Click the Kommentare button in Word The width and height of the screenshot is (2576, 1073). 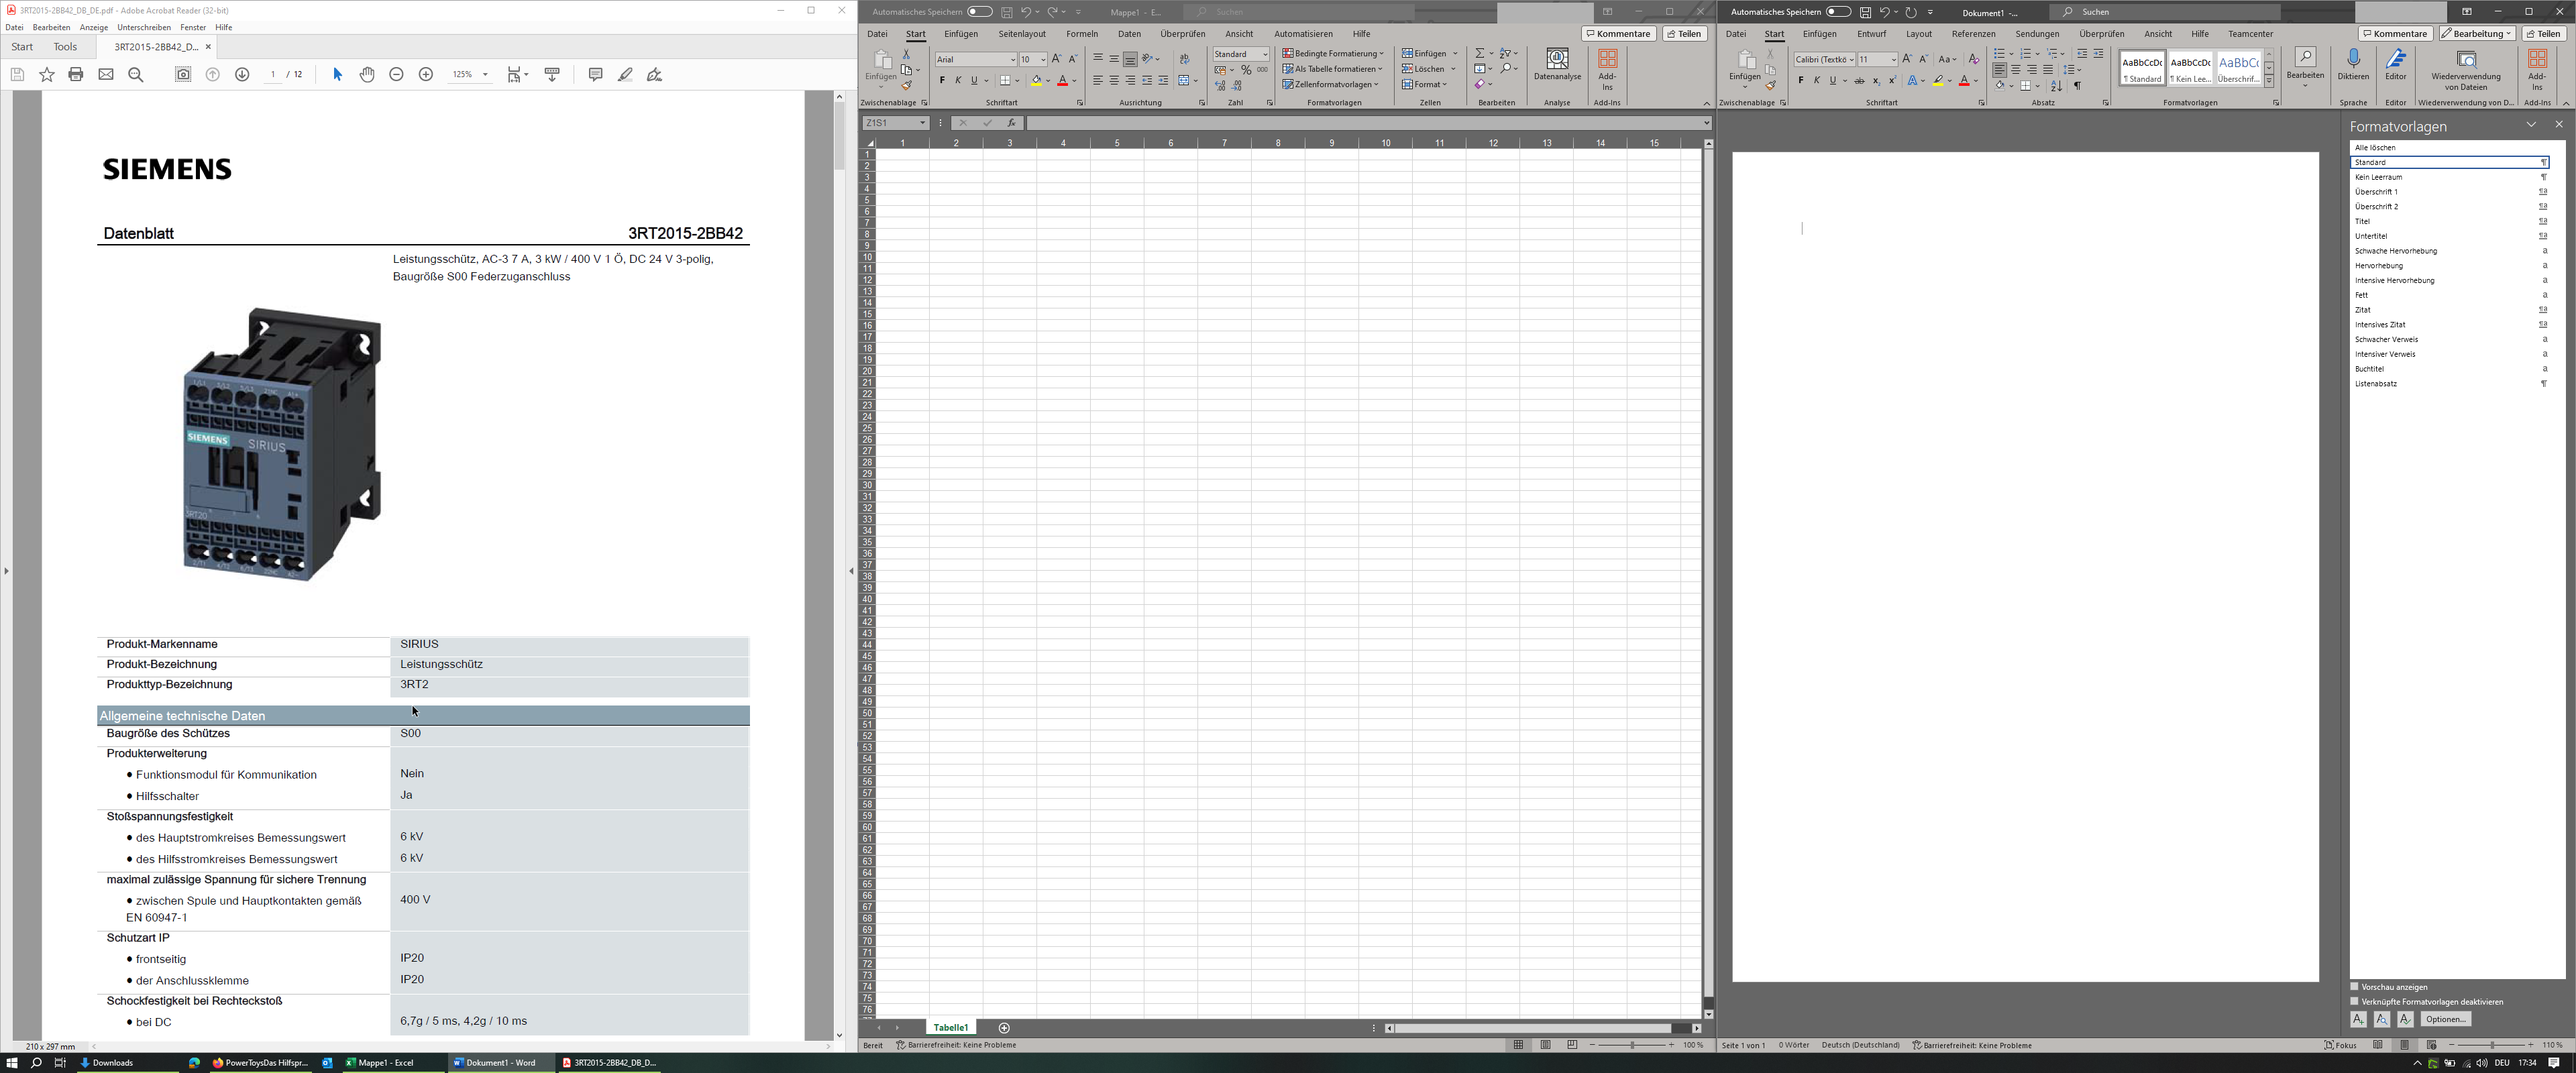pyautogui.click(x=2395, y=34)
